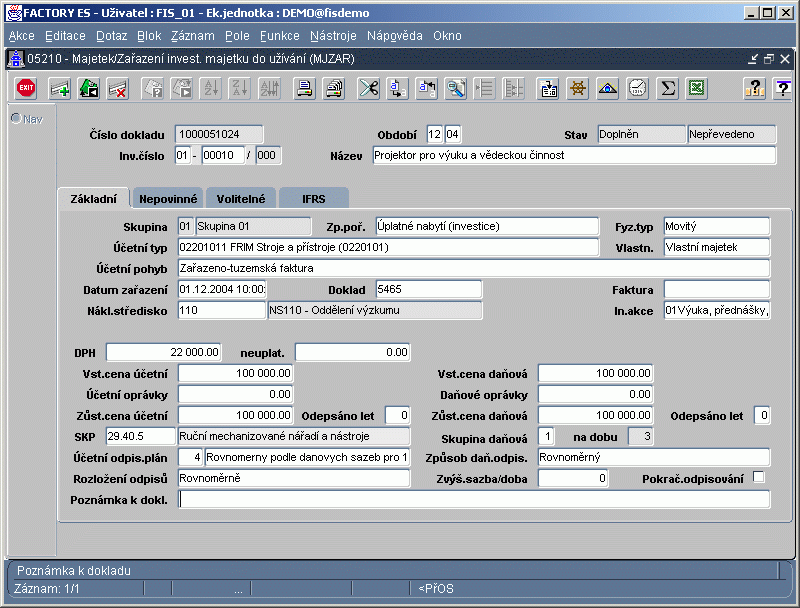The height and width of the screenshot is (608, 800).
Task: Click the Vst.cena účetní field
Action: [235, 373]
